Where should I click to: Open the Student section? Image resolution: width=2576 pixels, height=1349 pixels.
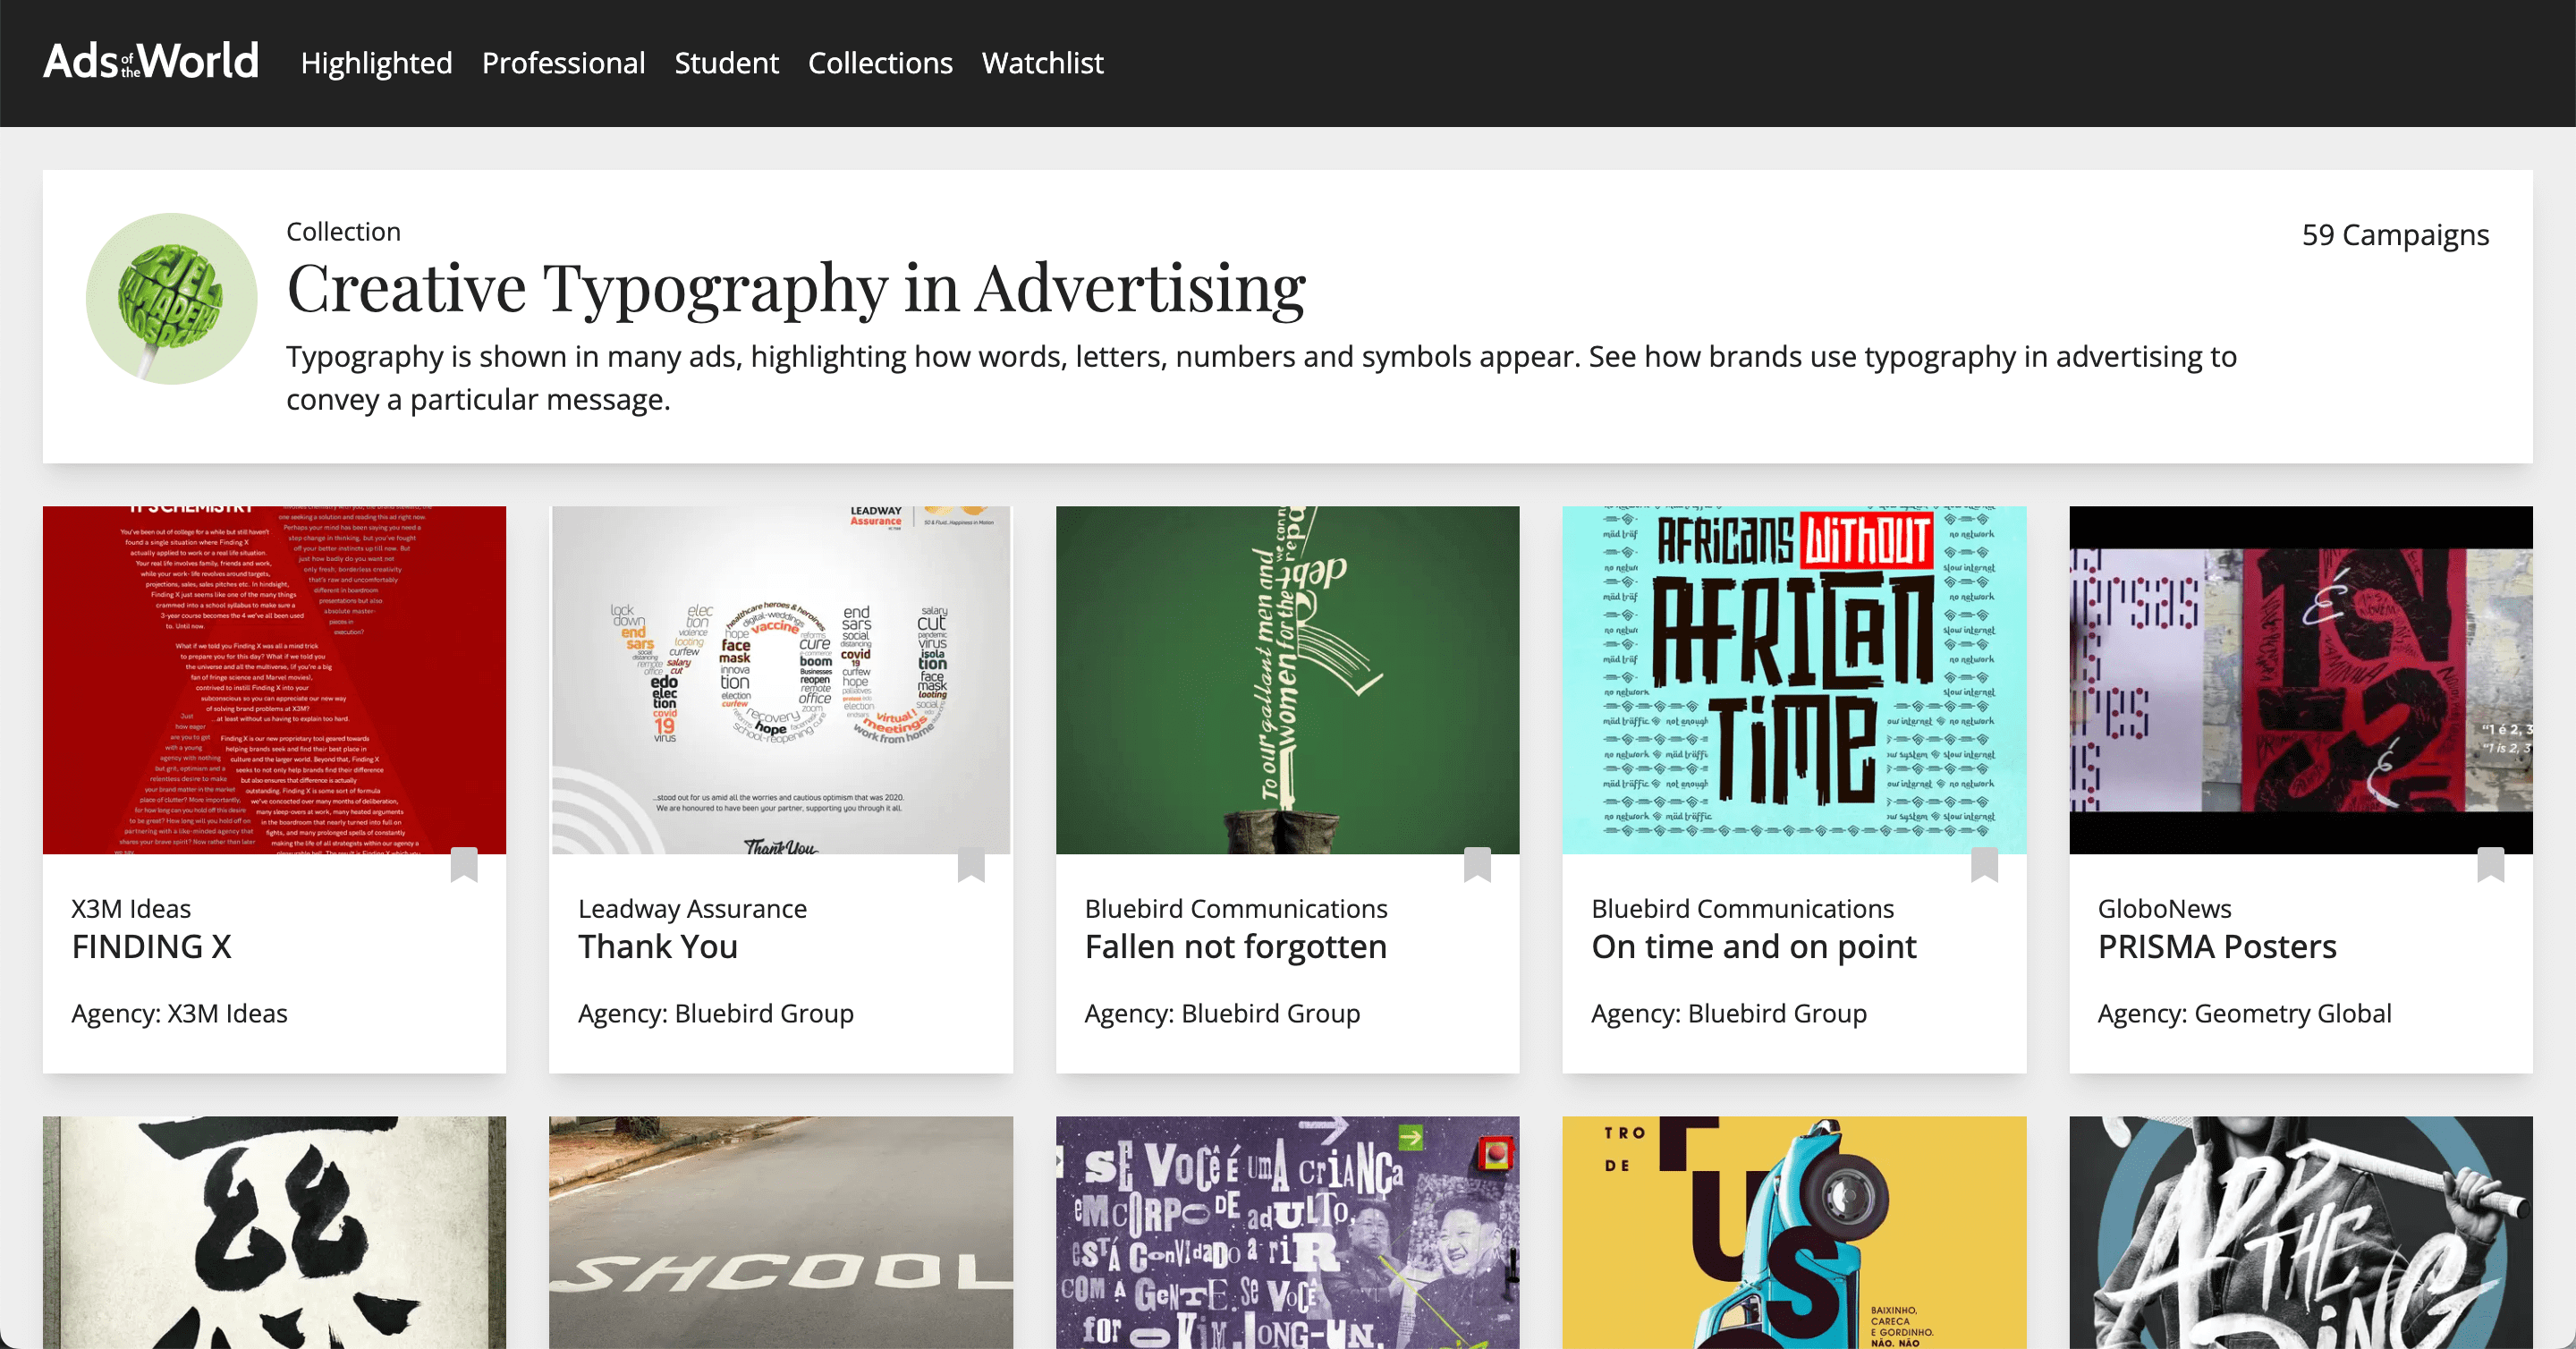tap(727, 62)
